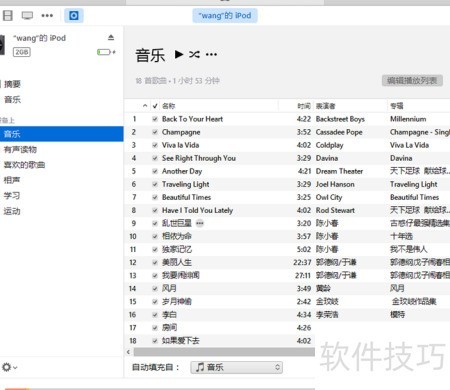450x390 pixels.
Task: Toggle Viva la Vida checkbox
Action: tap(155, 145)
